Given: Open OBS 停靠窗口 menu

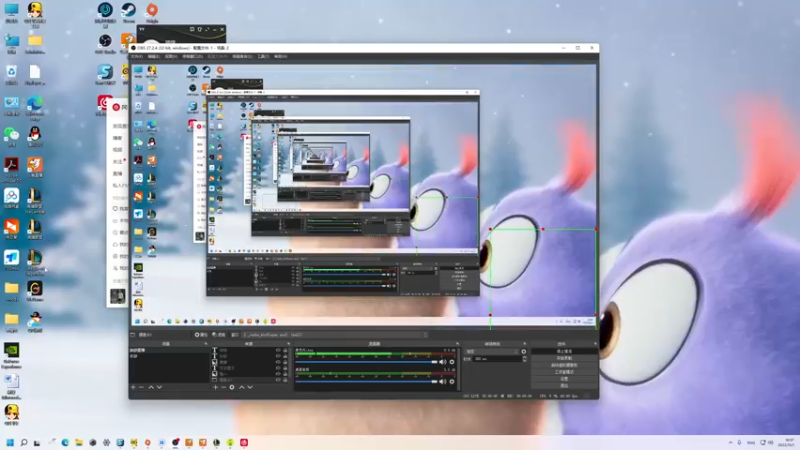Looking at the screenshot, I should (x=192, y=56).
